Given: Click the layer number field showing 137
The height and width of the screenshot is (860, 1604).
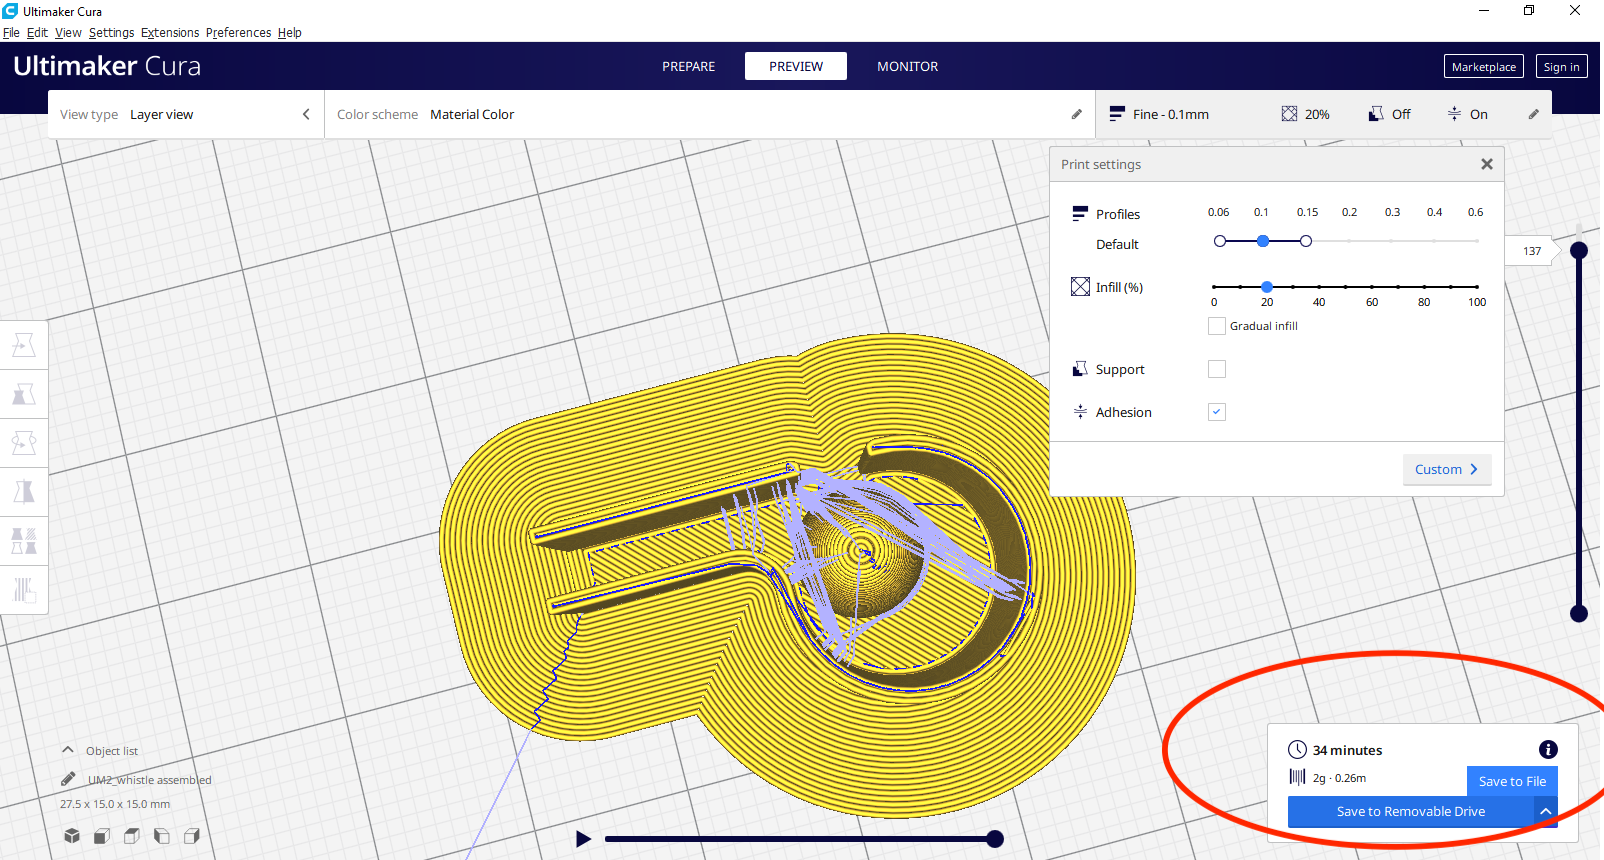Looking at the screenshot, I should tap(1532, 251).
